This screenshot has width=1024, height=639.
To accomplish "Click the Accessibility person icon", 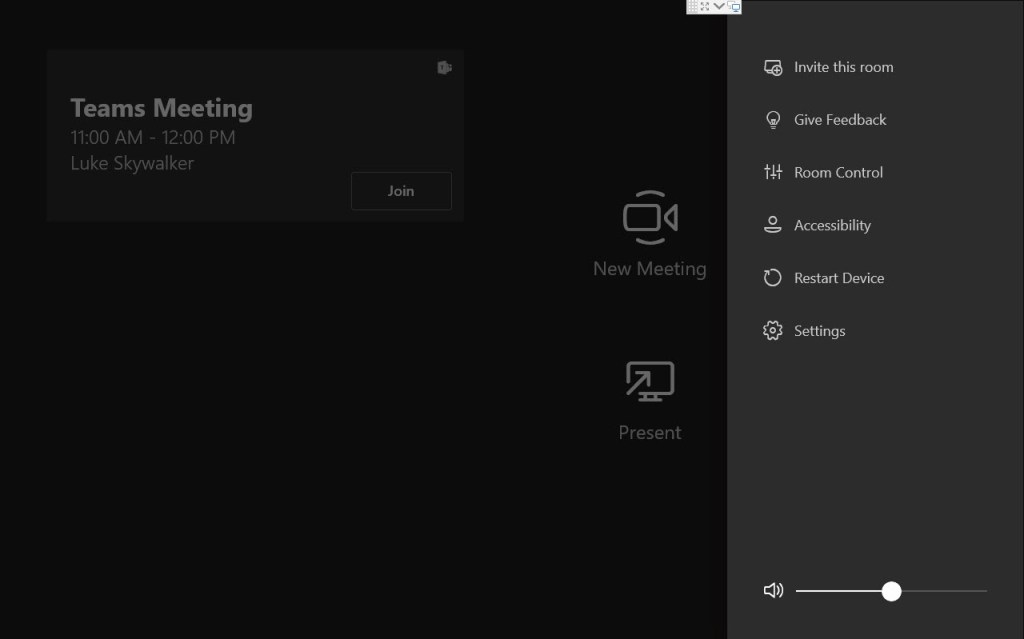I will (772, 225).
